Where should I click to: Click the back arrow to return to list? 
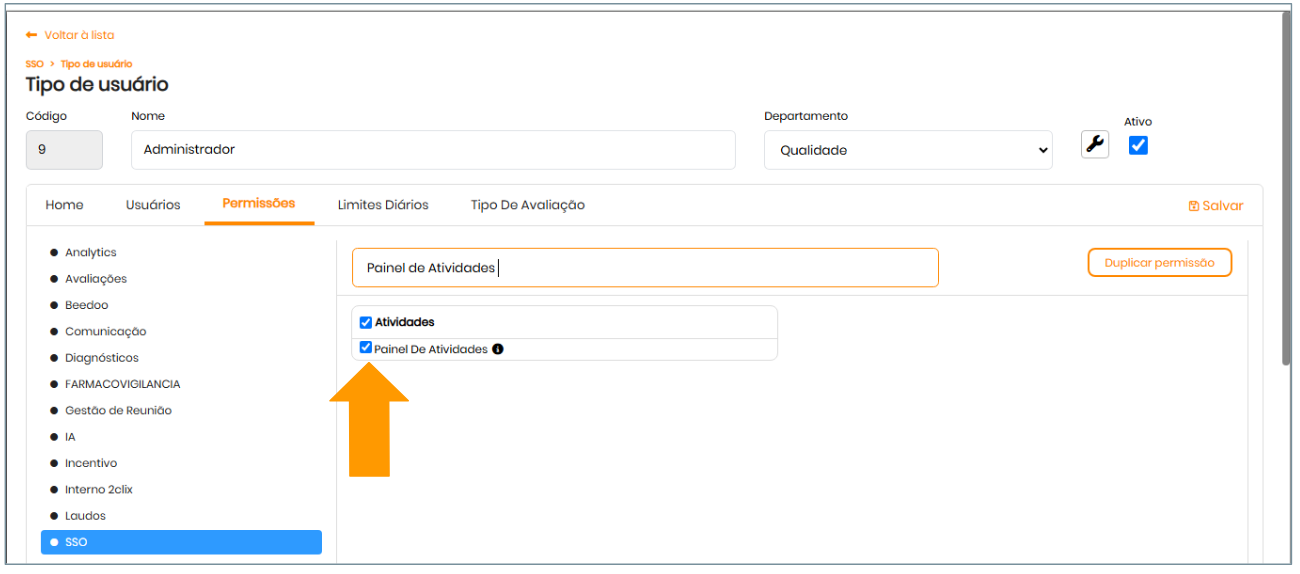click(x=32, y=35)
